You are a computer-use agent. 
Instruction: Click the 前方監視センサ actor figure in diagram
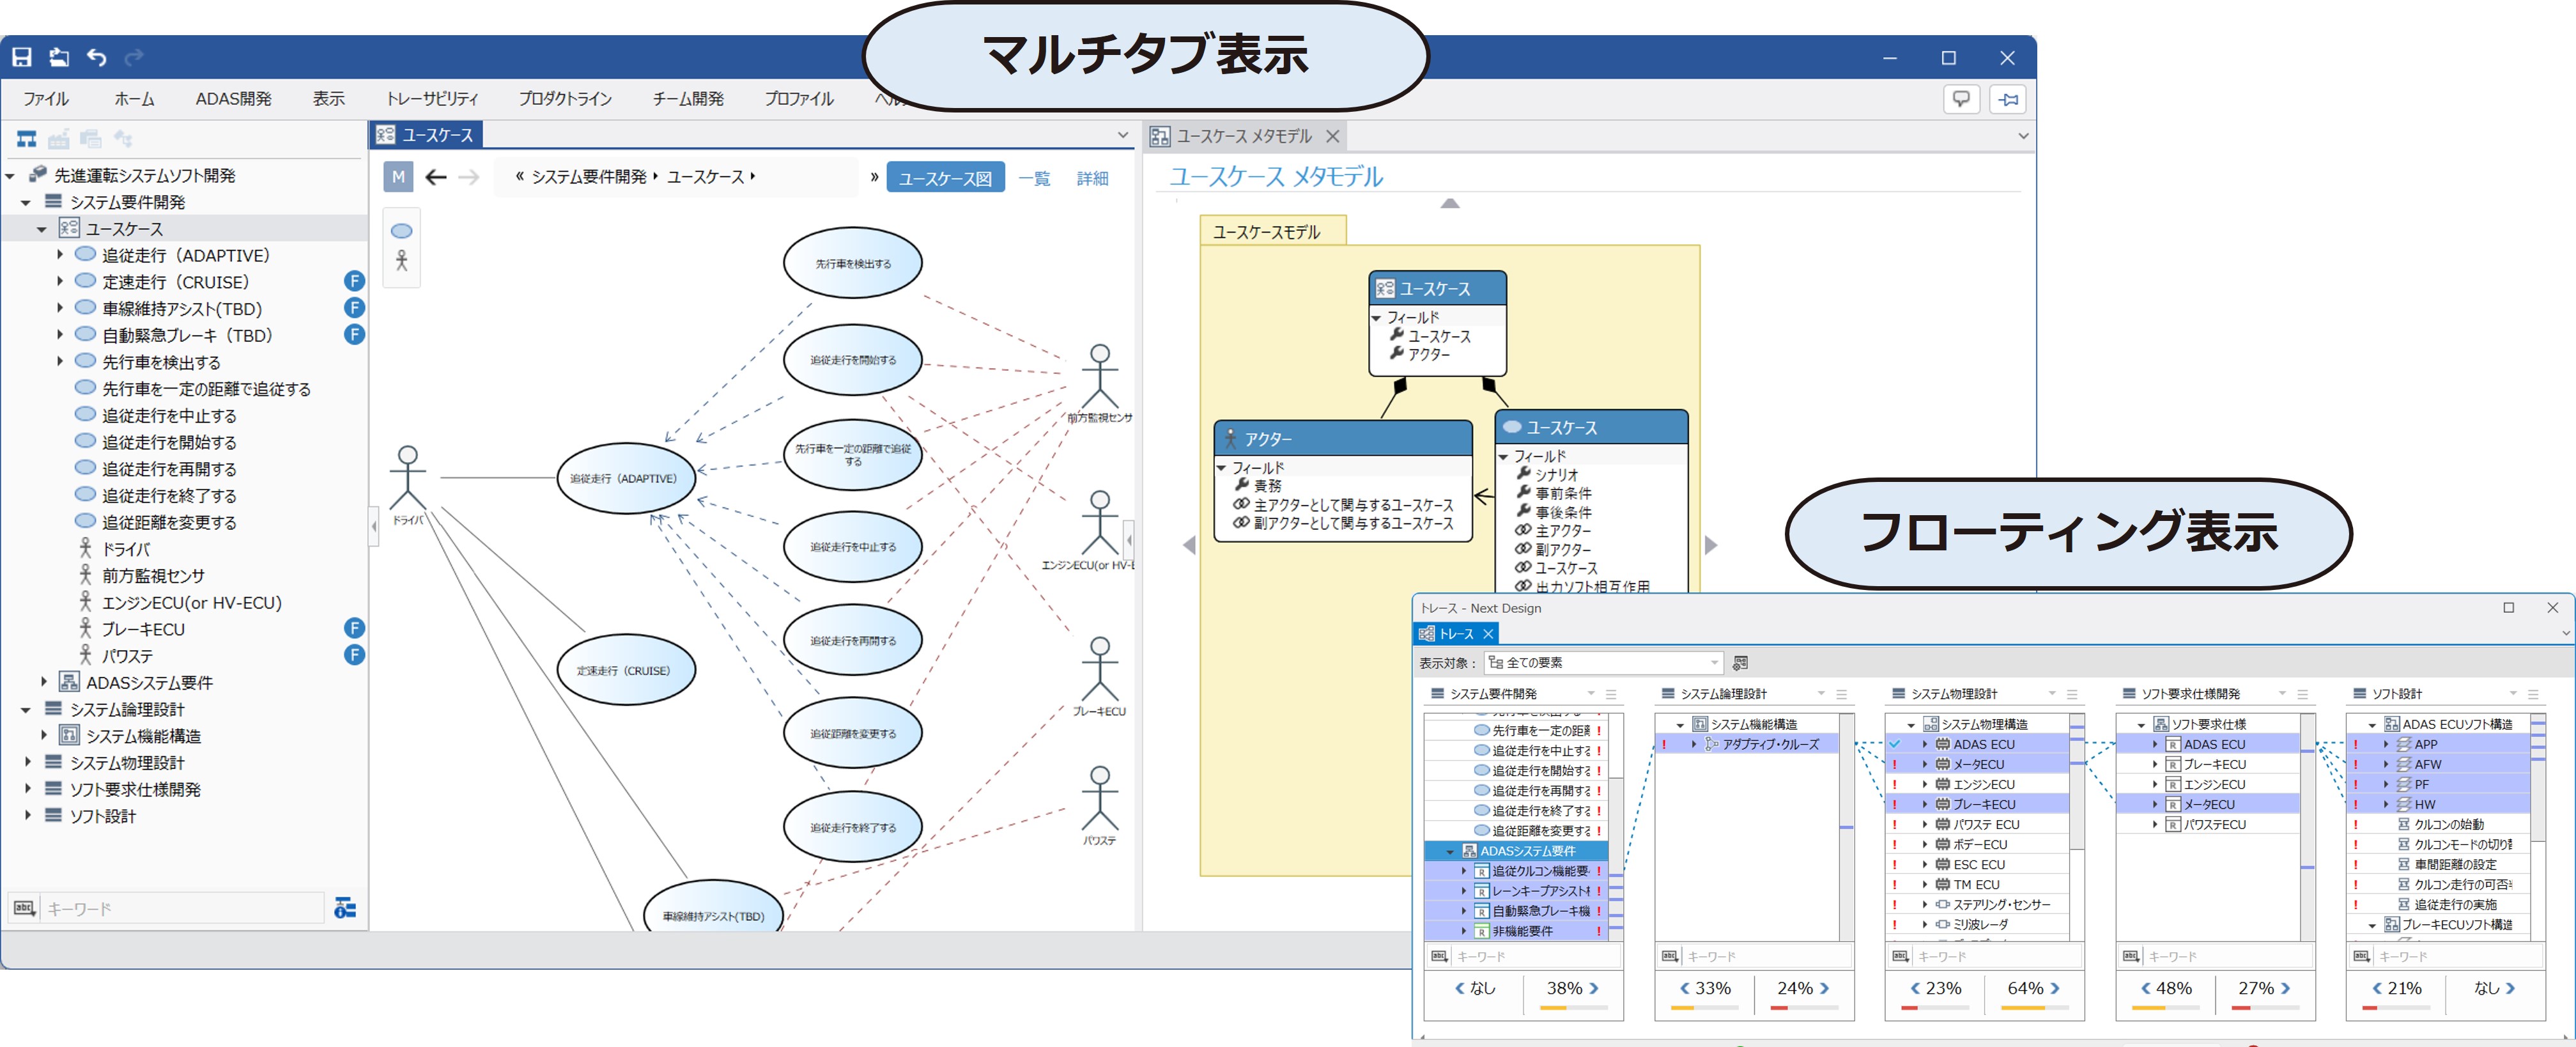(x=1100, y=377)
